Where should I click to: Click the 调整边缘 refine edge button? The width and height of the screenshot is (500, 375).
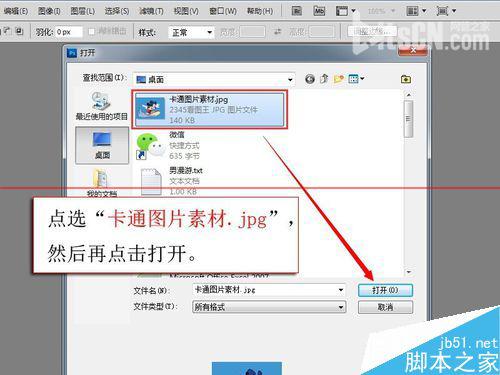(x=372, y=31)
